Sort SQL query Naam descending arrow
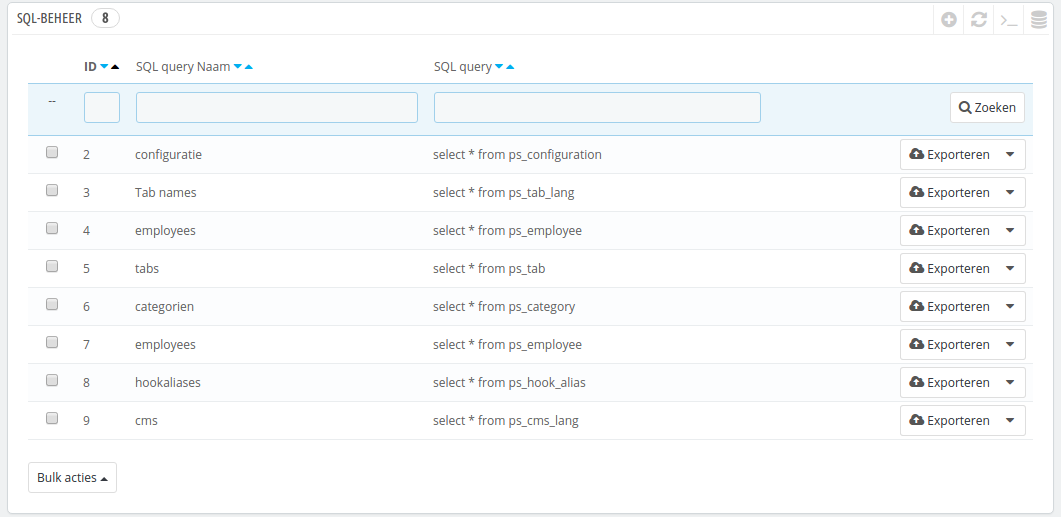 click(x=238, y=67)
